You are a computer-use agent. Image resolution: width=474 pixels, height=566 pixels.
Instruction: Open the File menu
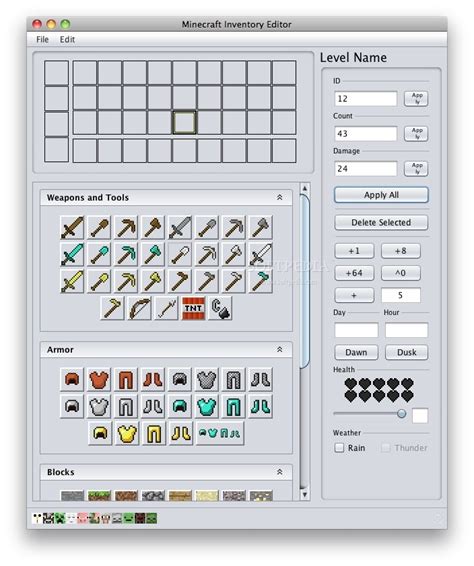(x=42, y=39)
